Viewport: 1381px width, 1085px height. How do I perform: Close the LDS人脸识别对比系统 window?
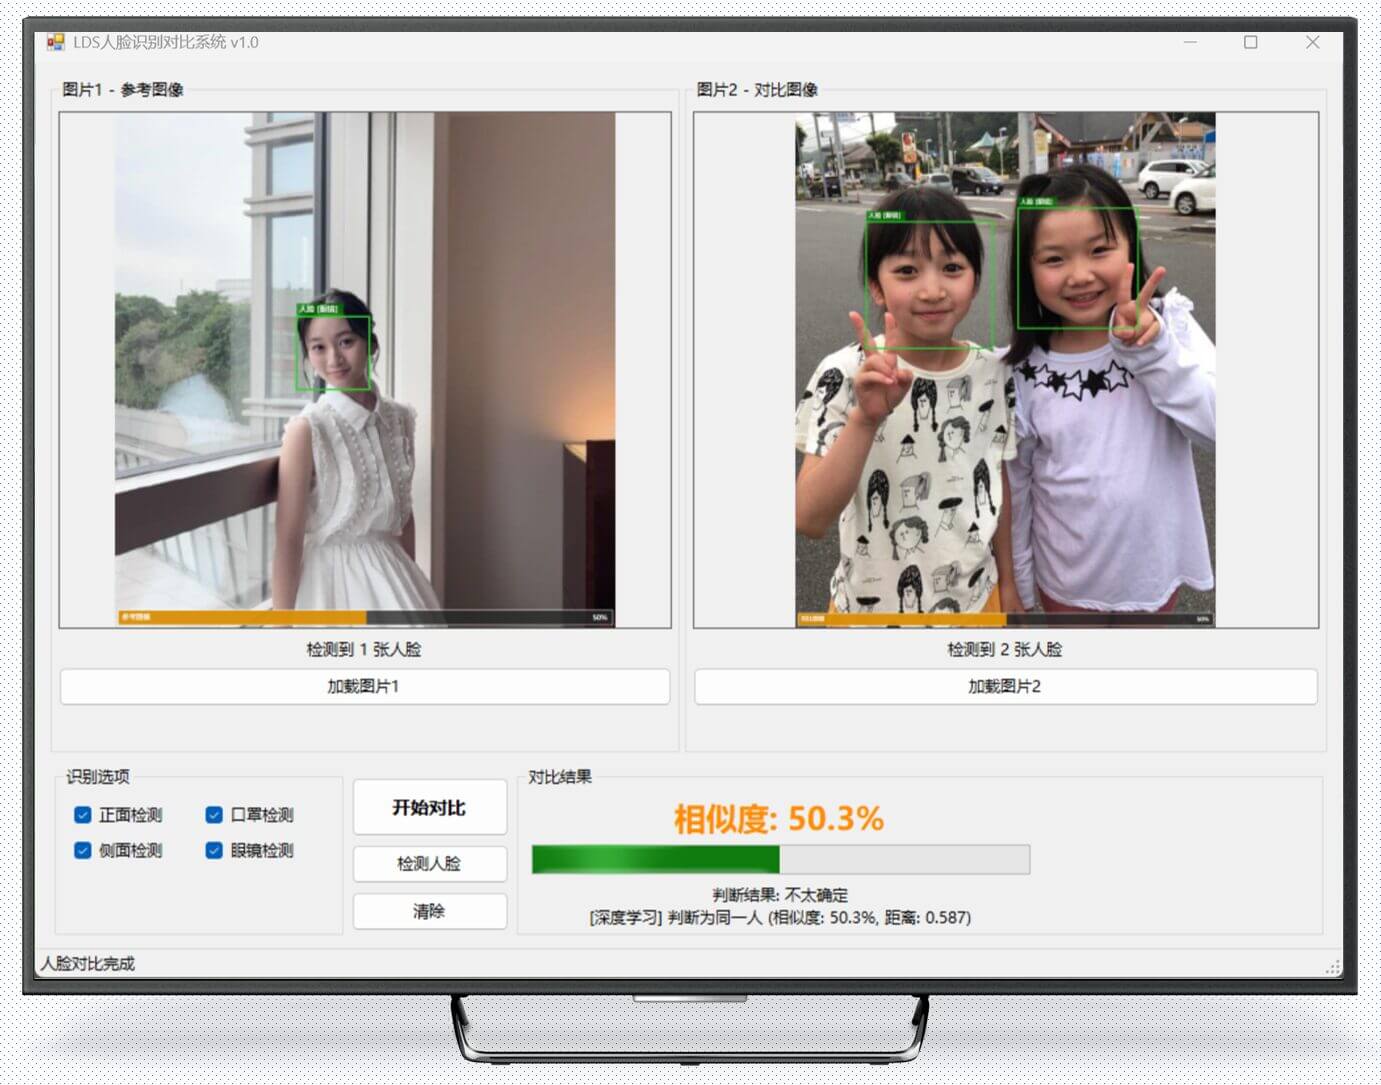coord(1312,42)
